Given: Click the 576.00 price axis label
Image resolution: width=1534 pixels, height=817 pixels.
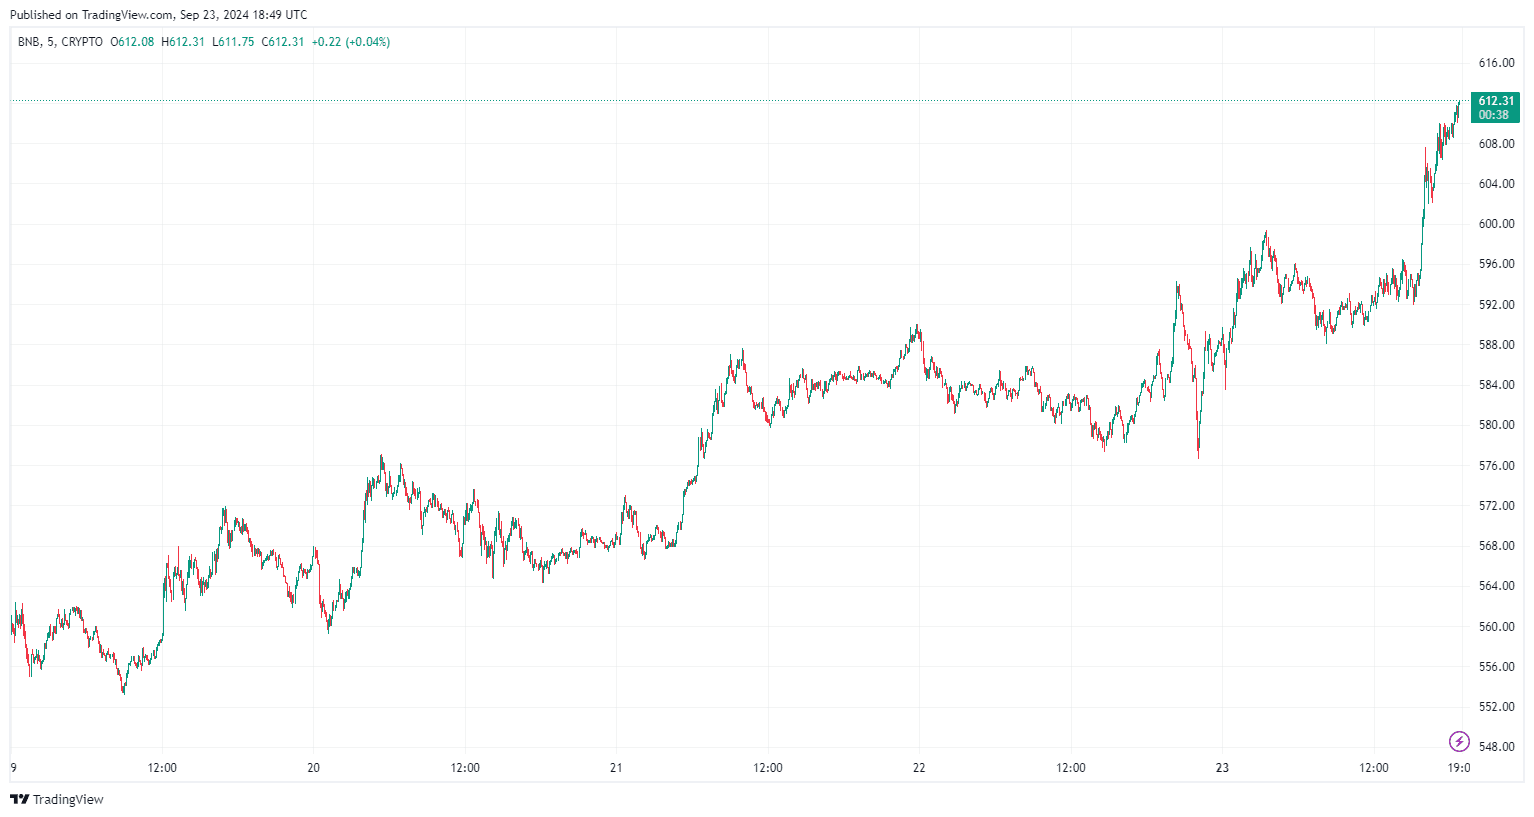Looking at the screenshot, I should 1496,466.
